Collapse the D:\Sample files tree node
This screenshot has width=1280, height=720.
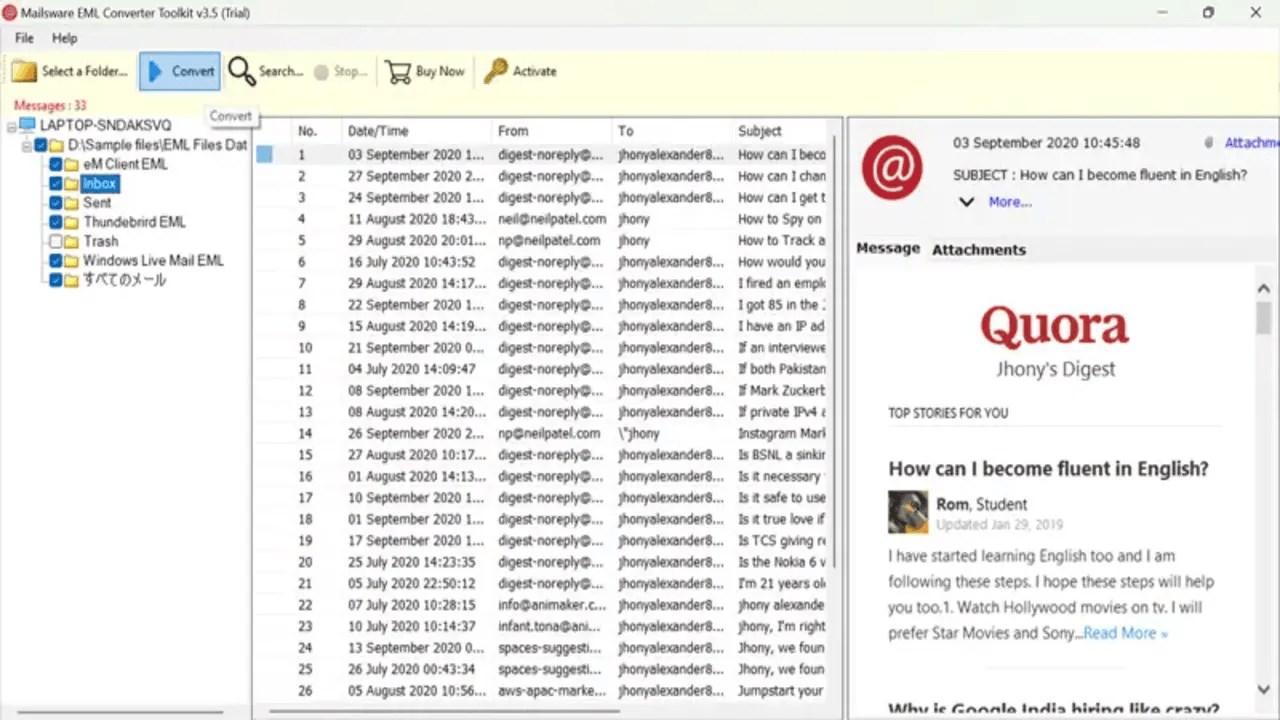(26, 145)
